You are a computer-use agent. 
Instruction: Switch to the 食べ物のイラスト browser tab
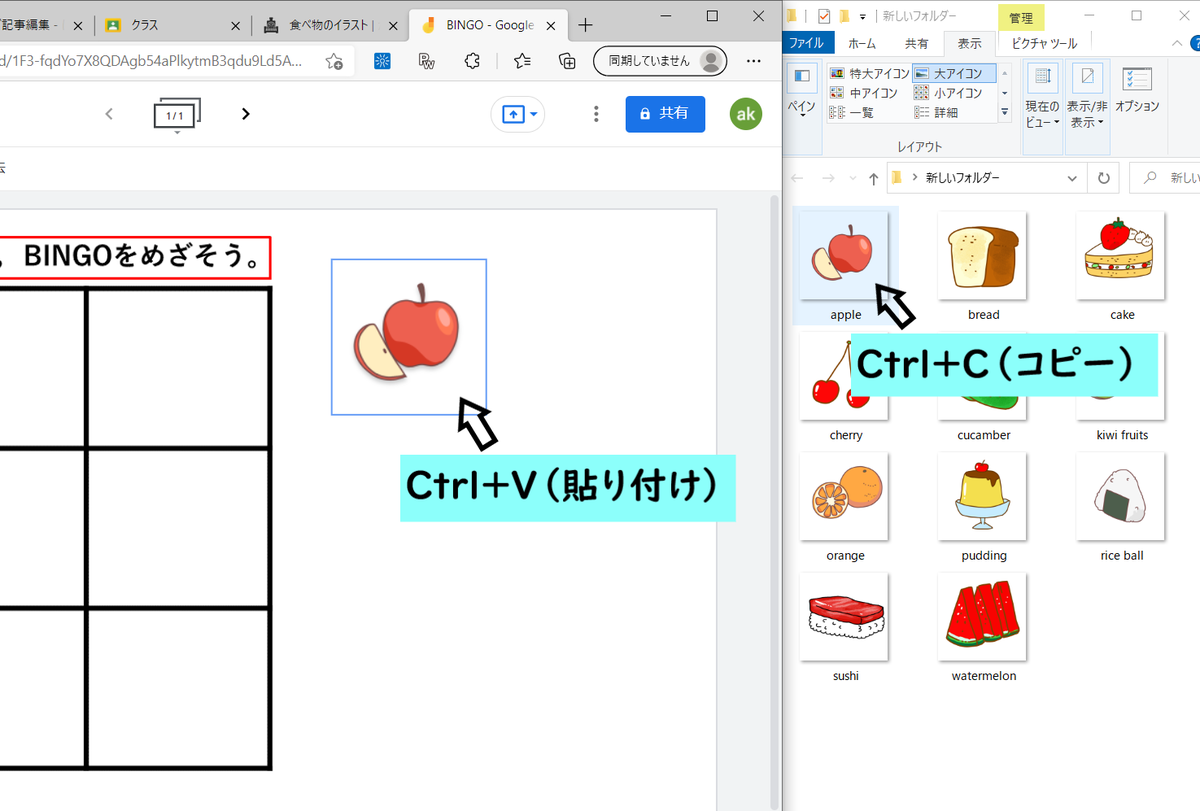click(330, 26)
